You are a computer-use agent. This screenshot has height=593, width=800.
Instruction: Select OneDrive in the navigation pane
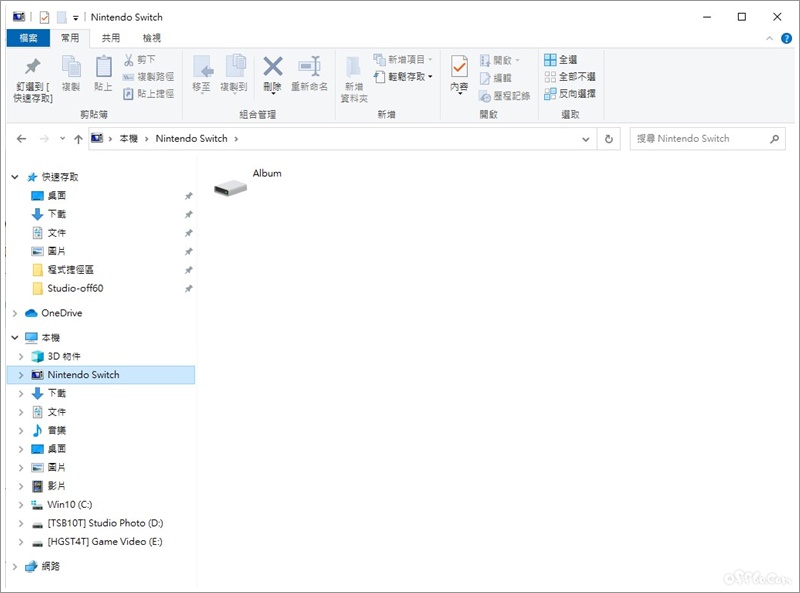[61, 313]
